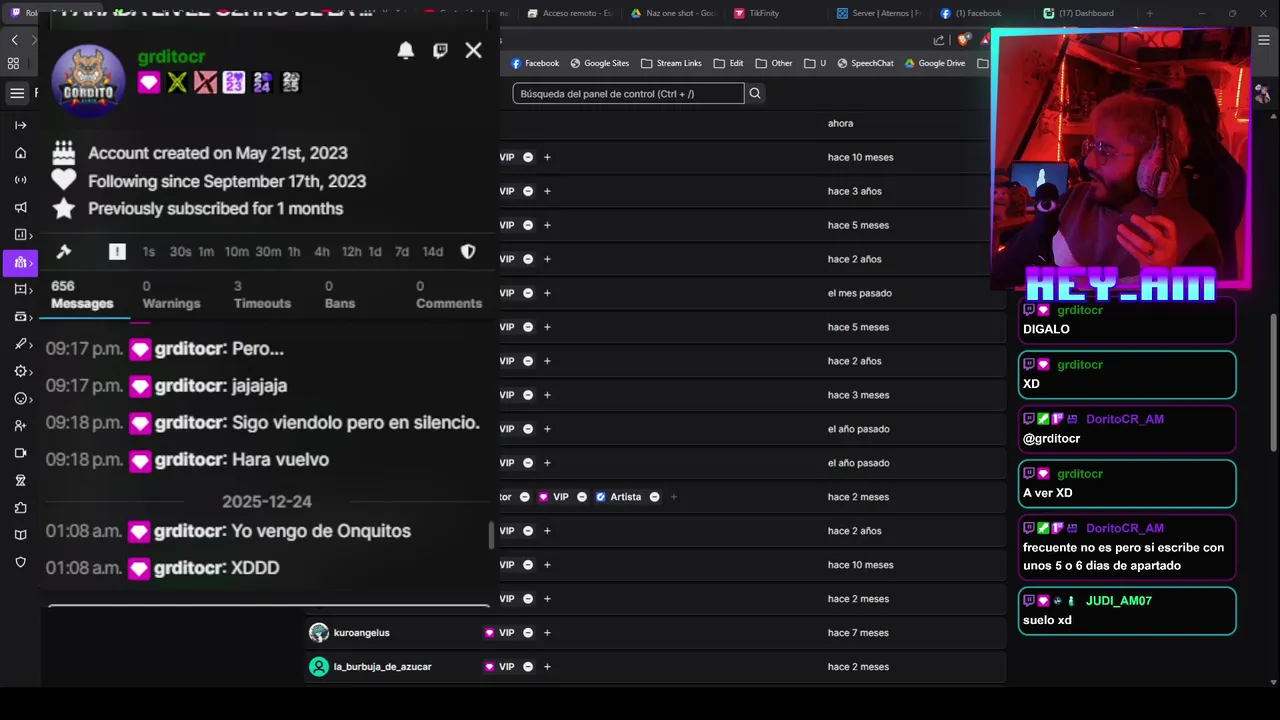Viewport: 1280px width, 720px height.
Task: Open the Home icon in the sidebar
Action: click(20, 153)
